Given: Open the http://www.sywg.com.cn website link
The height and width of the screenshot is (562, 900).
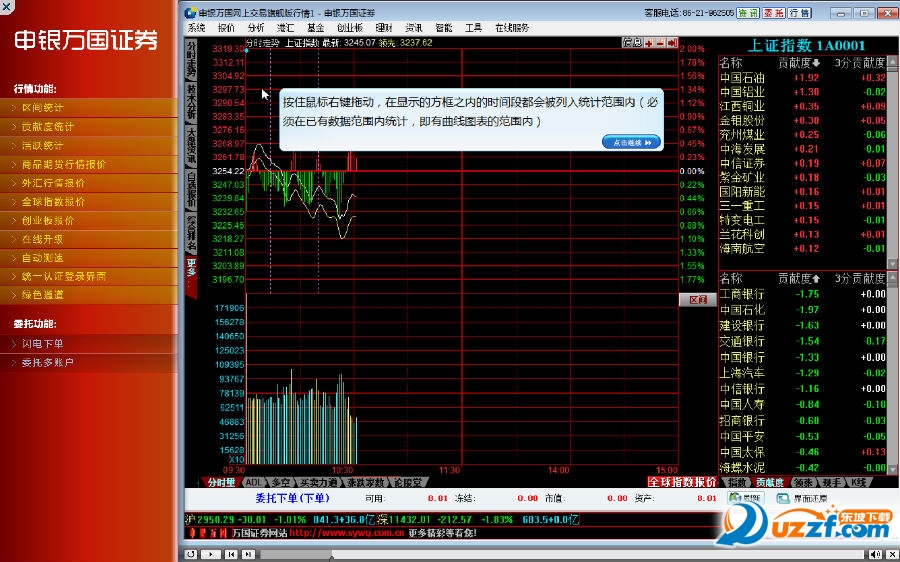Looking at the screenshot, I should 346,533.
